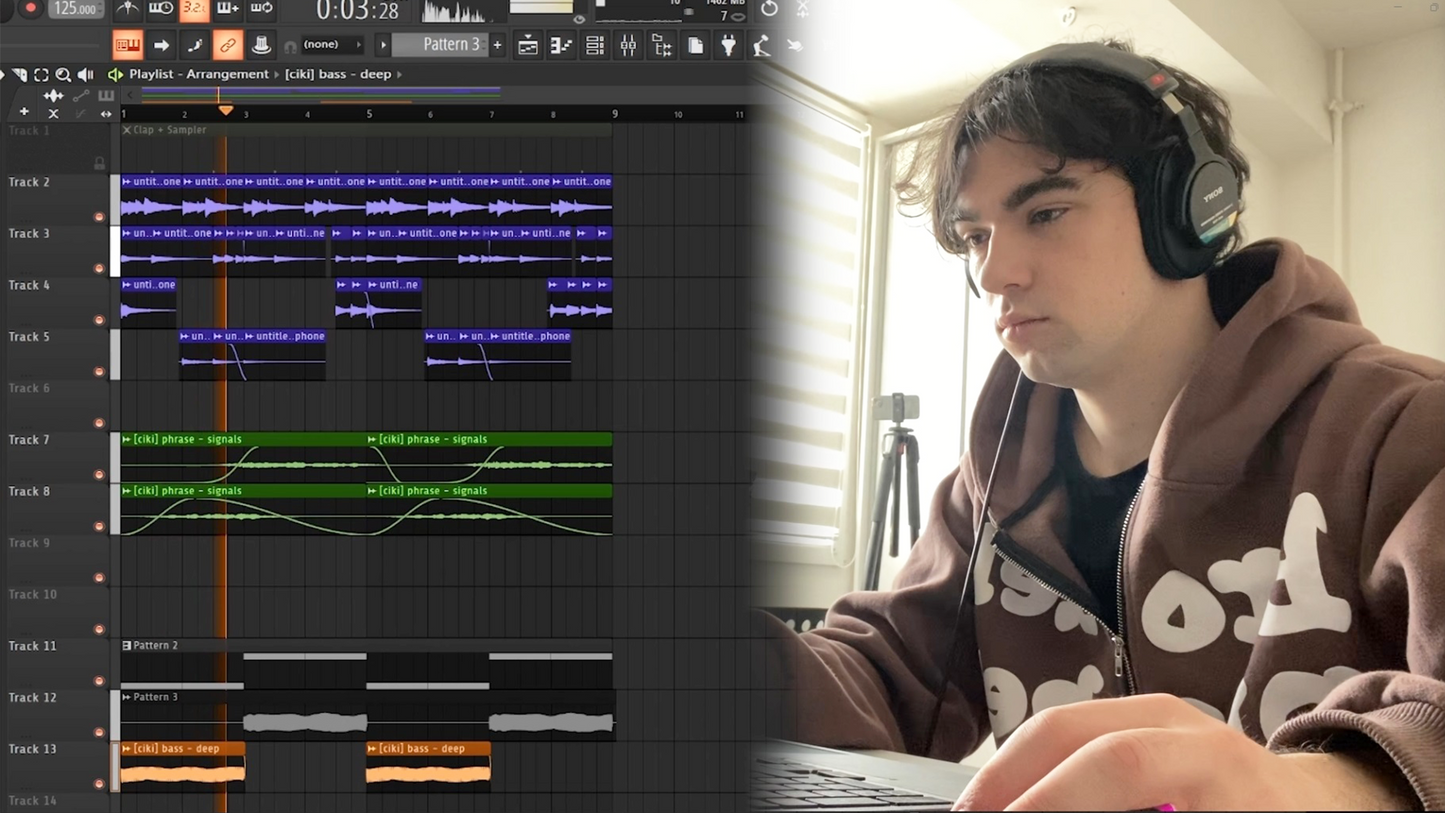Screen dimensions: 1445x813
Task: Mute Track 2 with its orange dot
Action: pos(99,217)
